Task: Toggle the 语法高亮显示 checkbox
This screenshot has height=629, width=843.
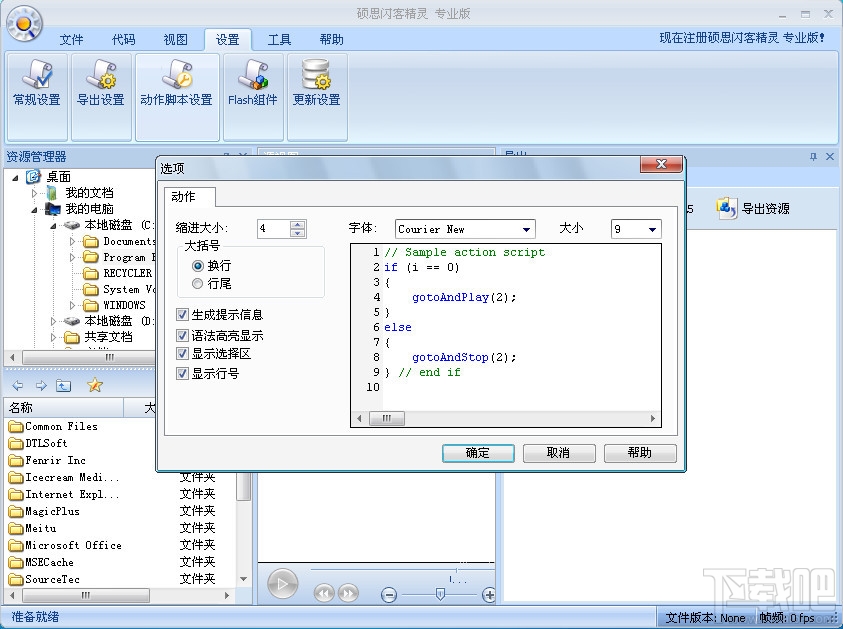Action: pos(182,335)
